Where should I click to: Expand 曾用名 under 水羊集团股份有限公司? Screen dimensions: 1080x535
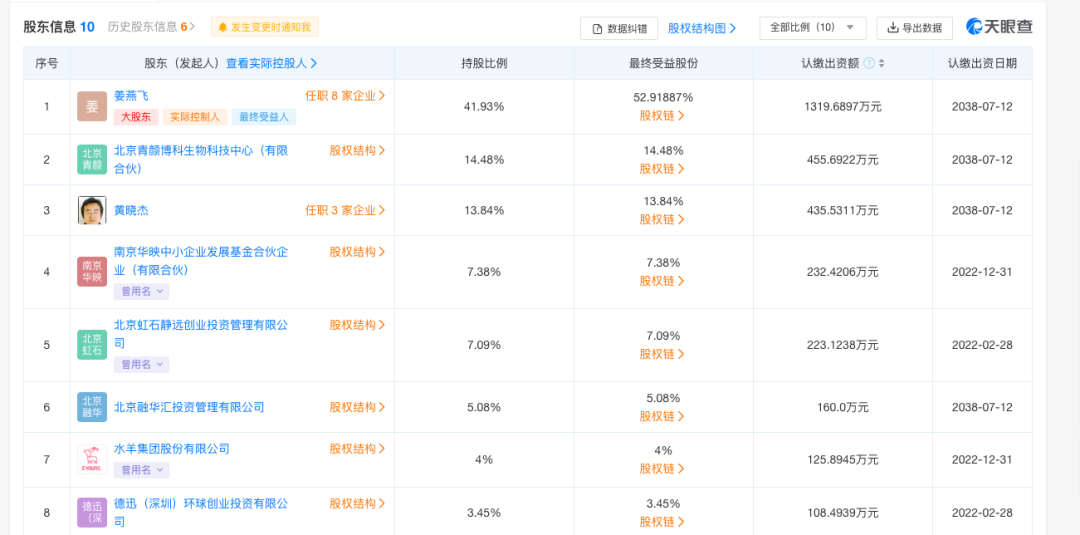tap(141, 470)
